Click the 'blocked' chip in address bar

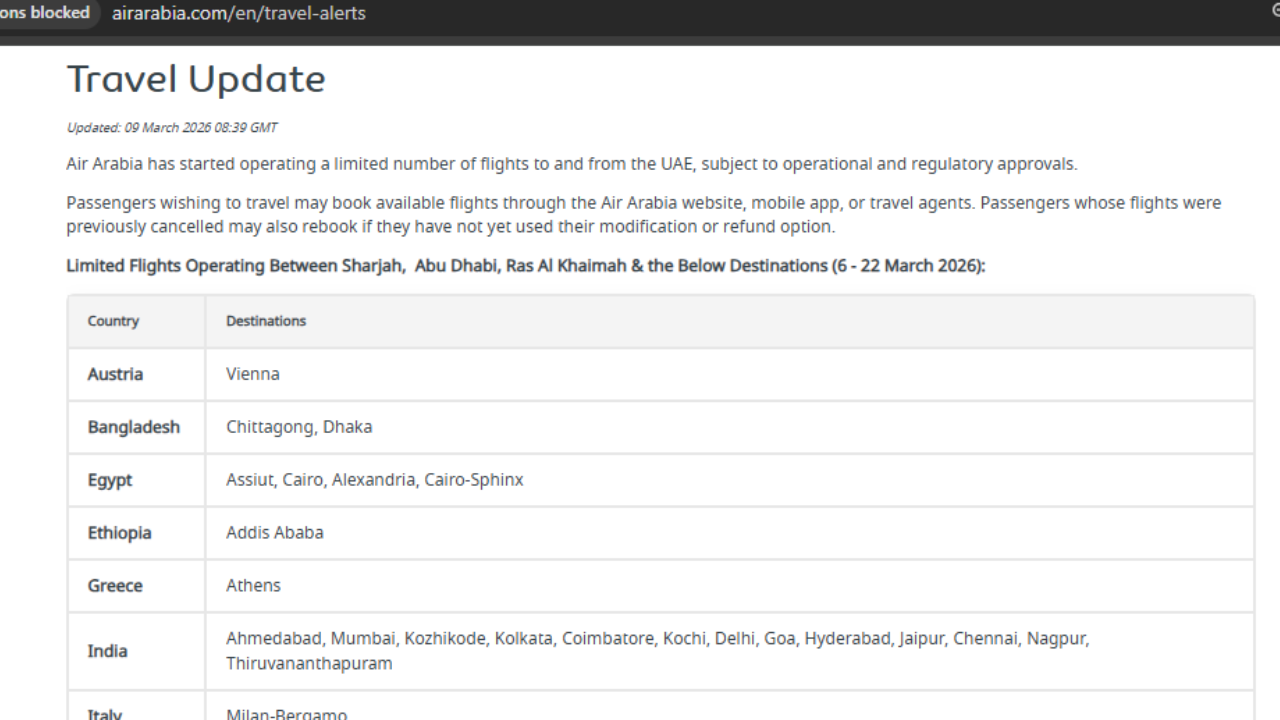(45, 13)
